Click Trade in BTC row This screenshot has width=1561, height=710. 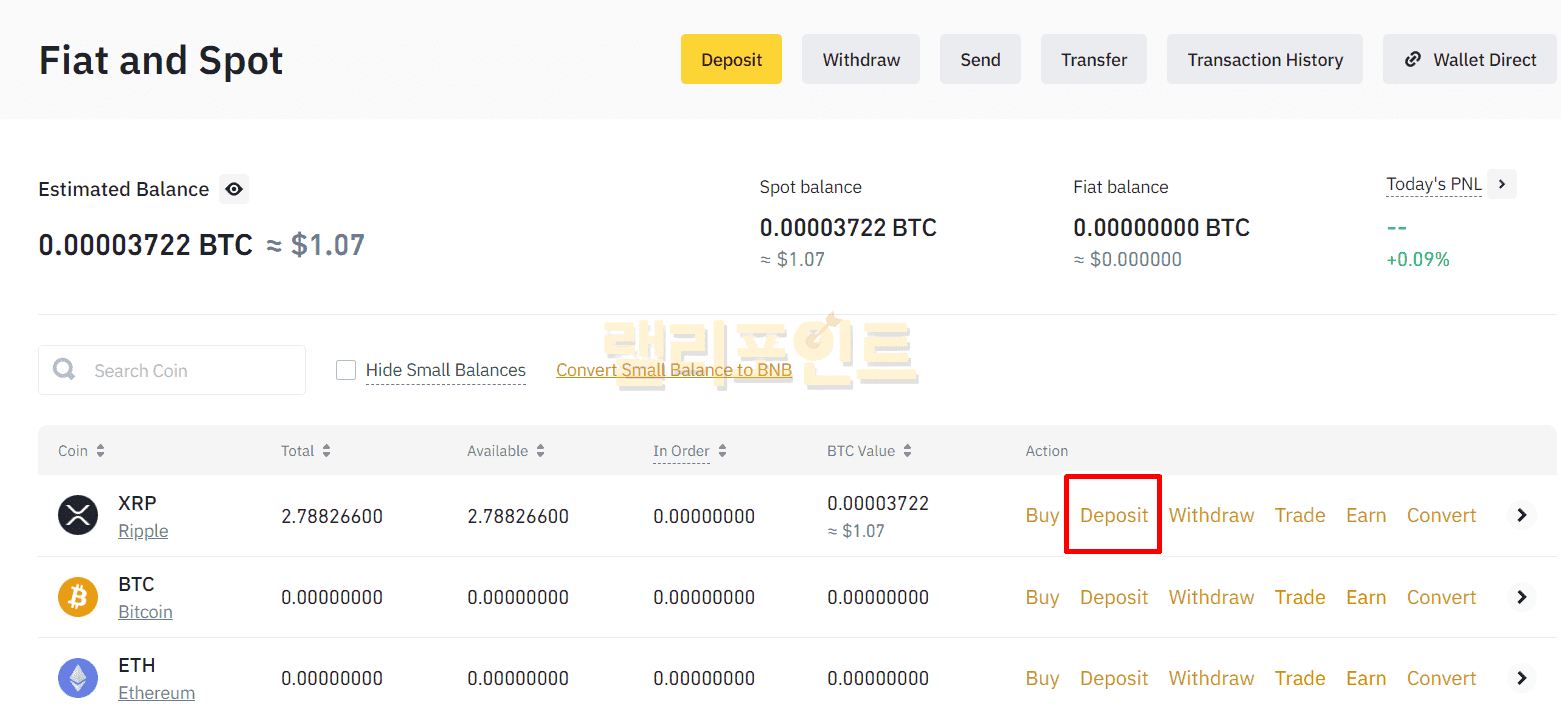pos(1300,597)
